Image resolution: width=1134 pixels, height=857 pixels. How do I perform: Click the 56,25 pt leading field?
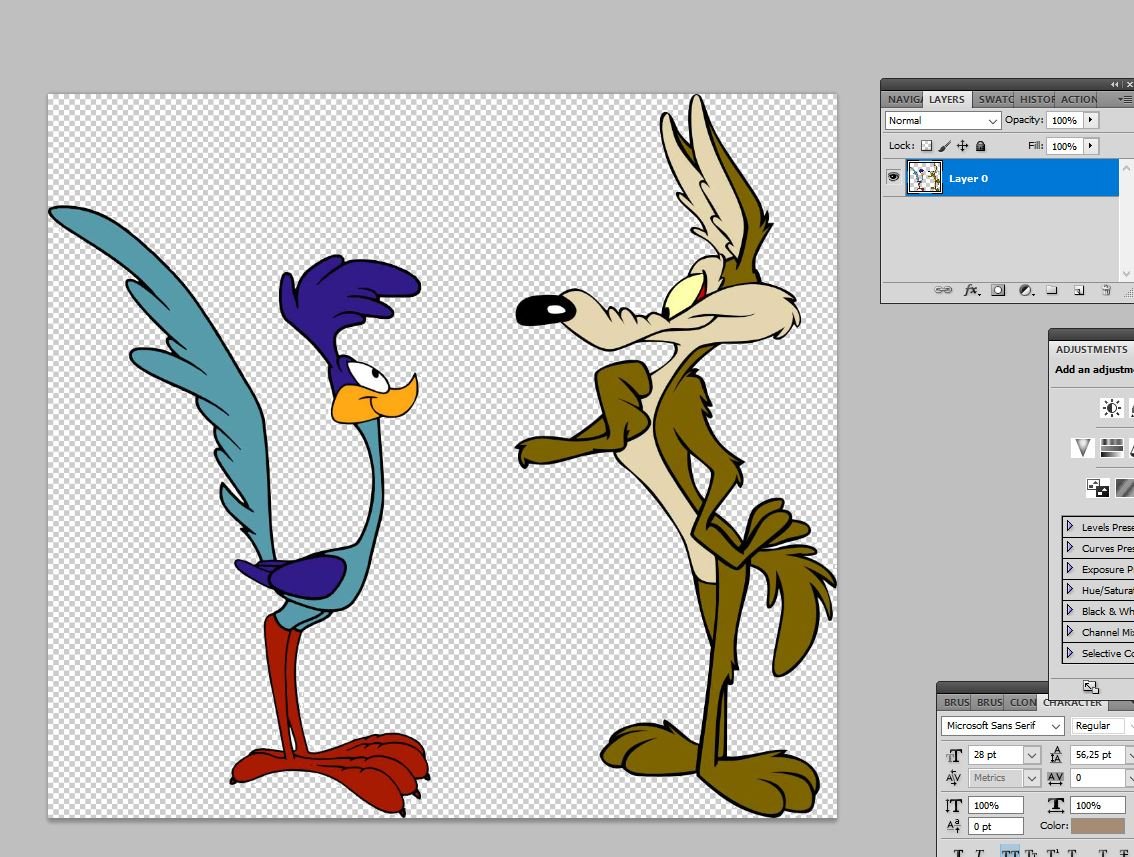1097,755
